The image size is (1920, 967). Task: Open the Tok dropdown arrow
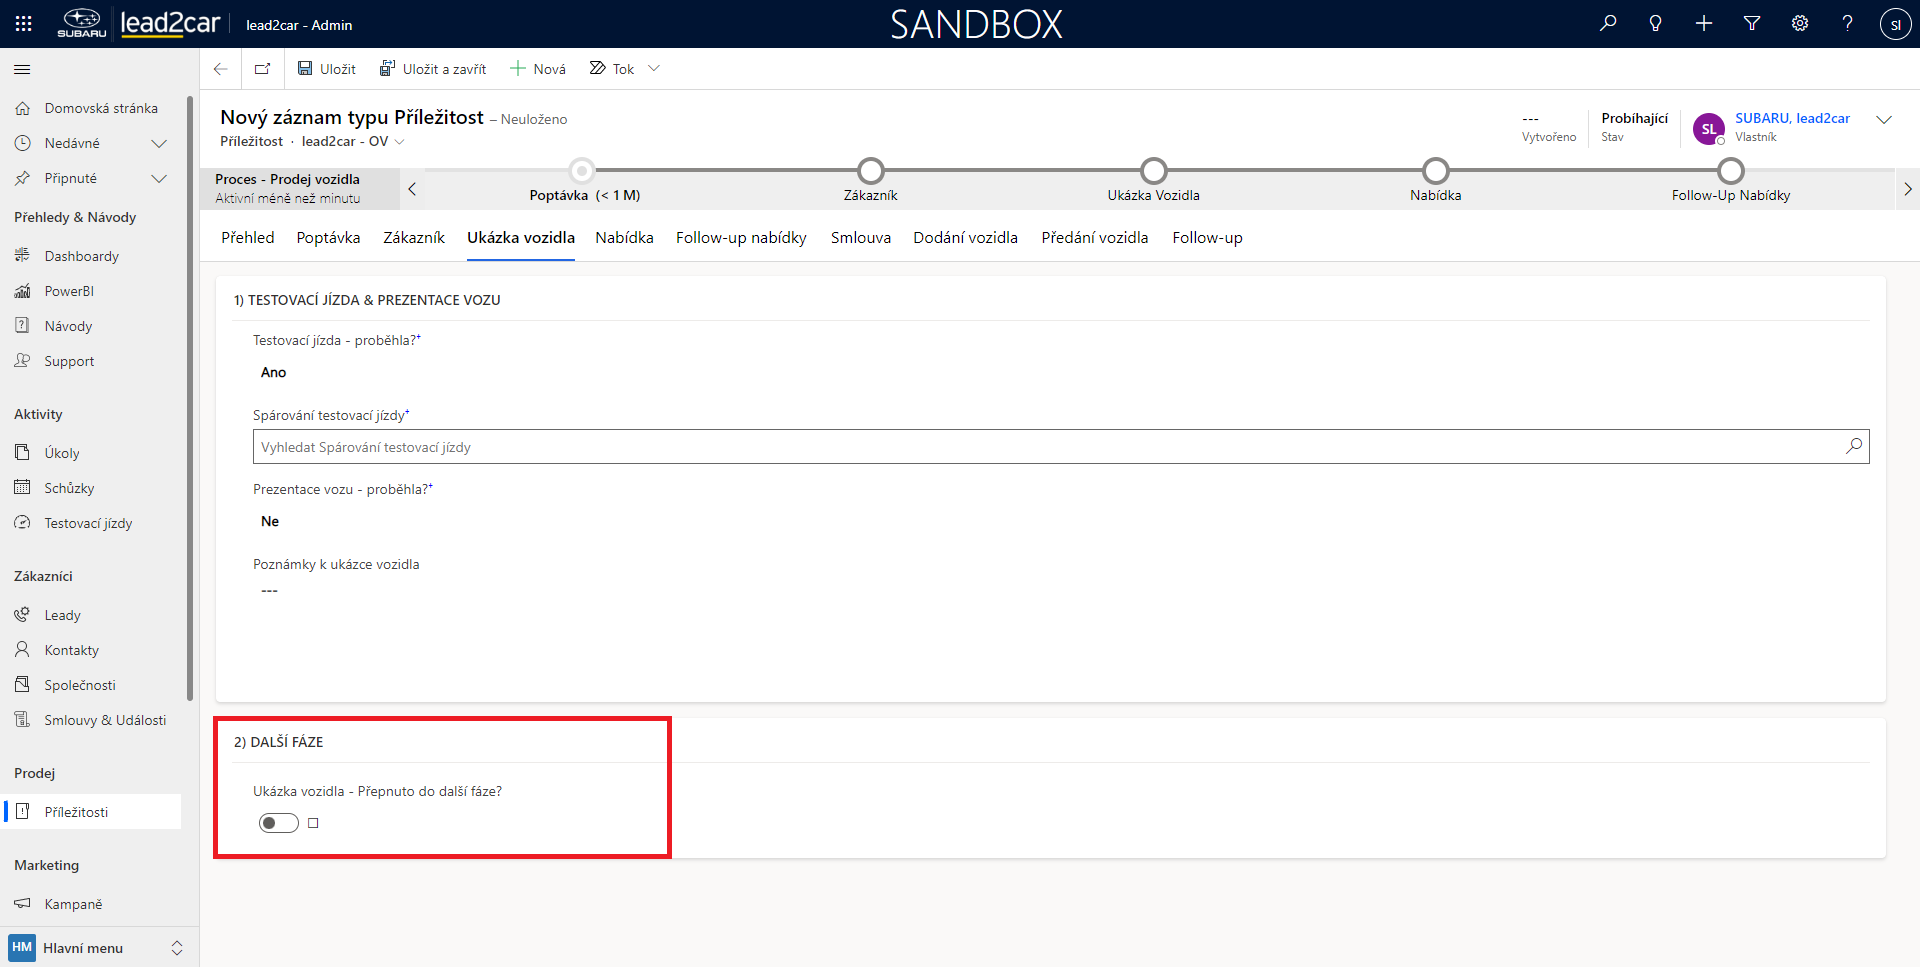(654, 69)
